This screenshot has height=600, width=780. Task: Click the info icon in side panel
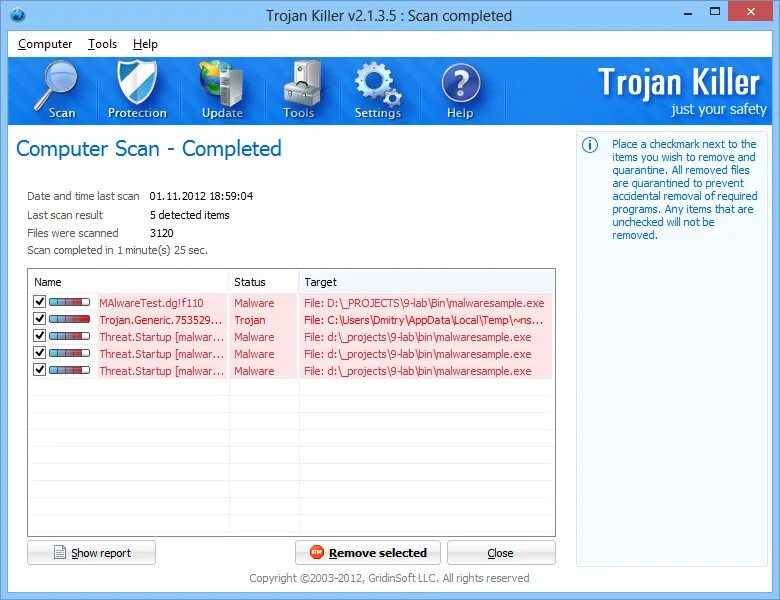tap(590, 145)
